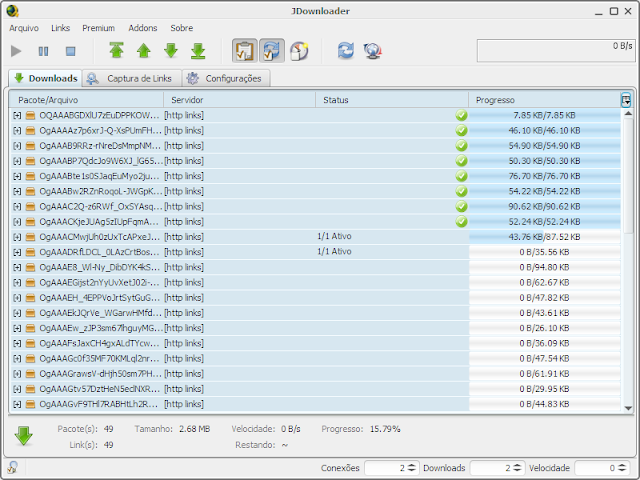Screen dimensions: 640x480
Task: Click the Downloads count stepper spinner
Action: [x=517, y=468]
